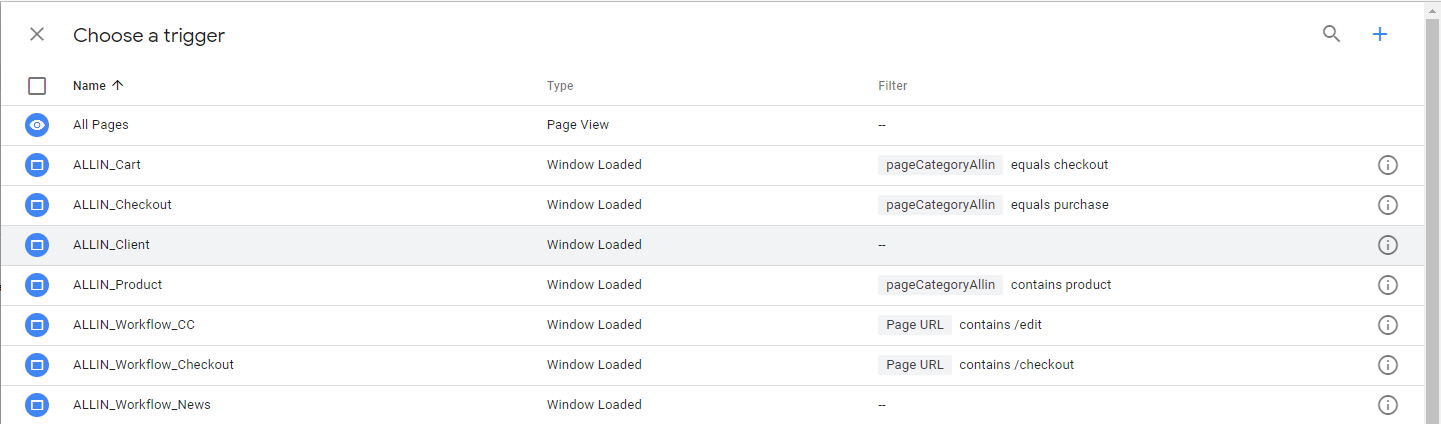Image resolution: width=1441 pixels, height=424 pixels.
Task: Select the ALLIN_Workflow_Checkout trigger
Action: coord(712,365)
